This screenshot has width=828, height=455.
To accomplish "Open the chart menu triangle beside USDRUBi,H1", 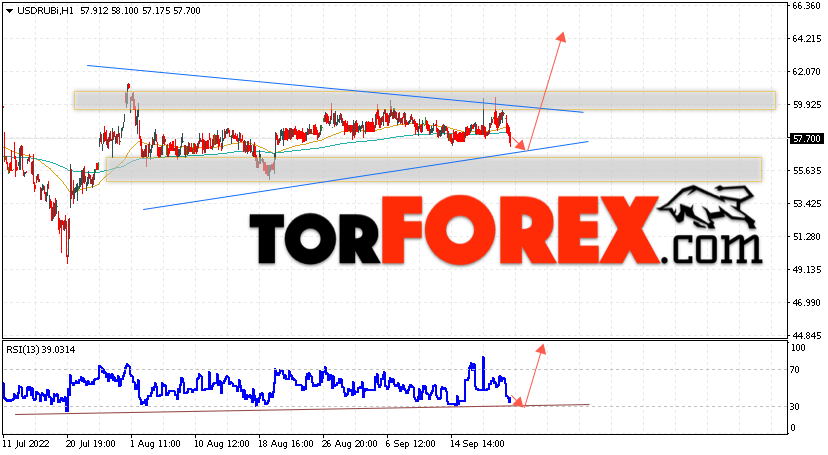I will [10, 11].
